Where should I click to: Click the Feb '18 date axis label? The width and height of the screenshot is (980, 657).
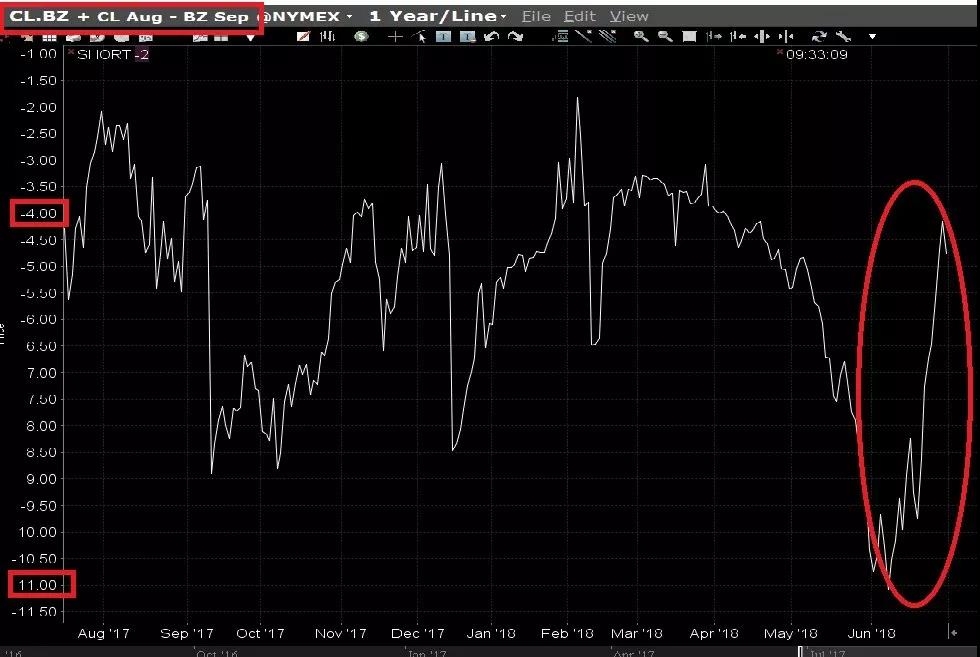point(567,633)
